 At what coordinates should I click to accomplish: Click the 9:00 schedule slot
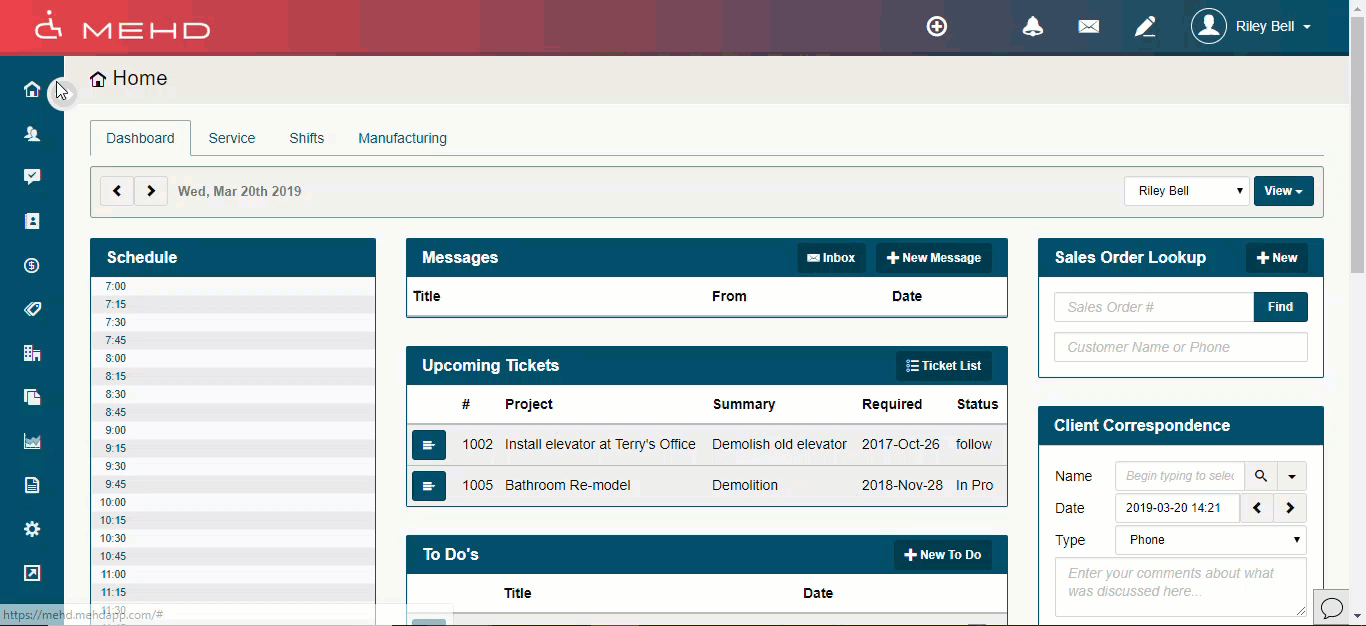(233, 431)
